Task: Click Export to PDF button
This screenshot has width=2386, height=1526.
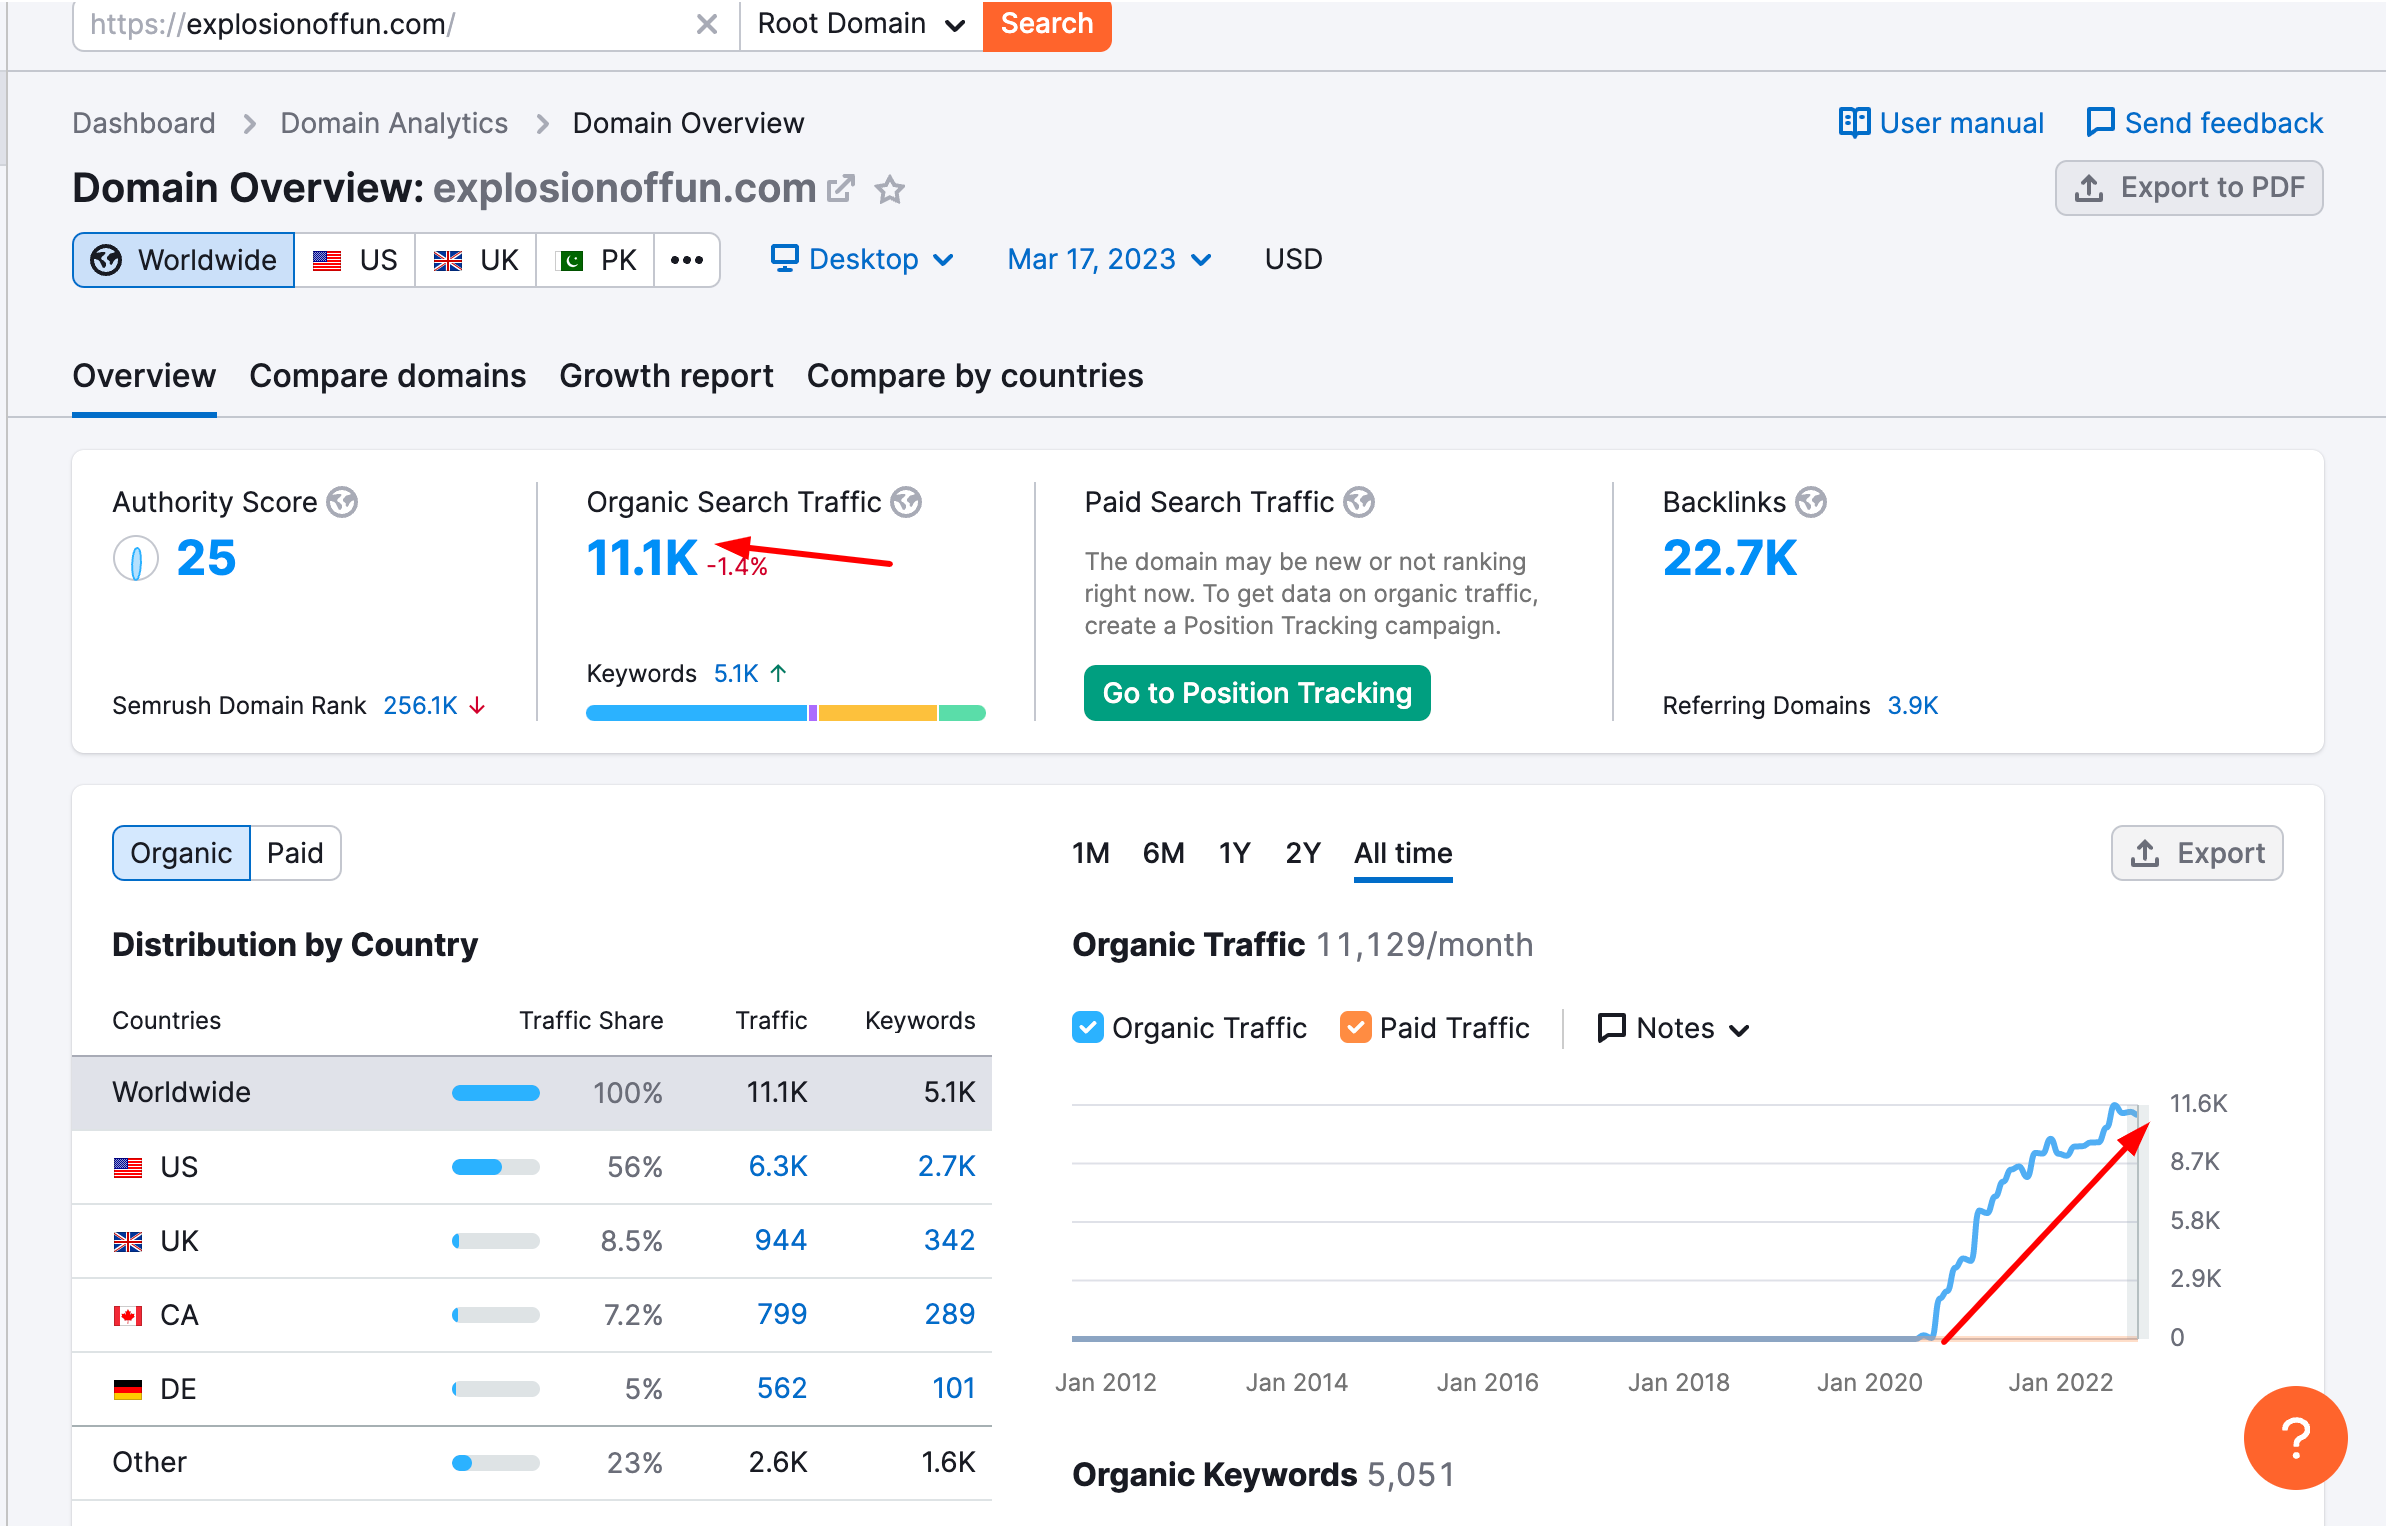Action: coord(2189,188)
